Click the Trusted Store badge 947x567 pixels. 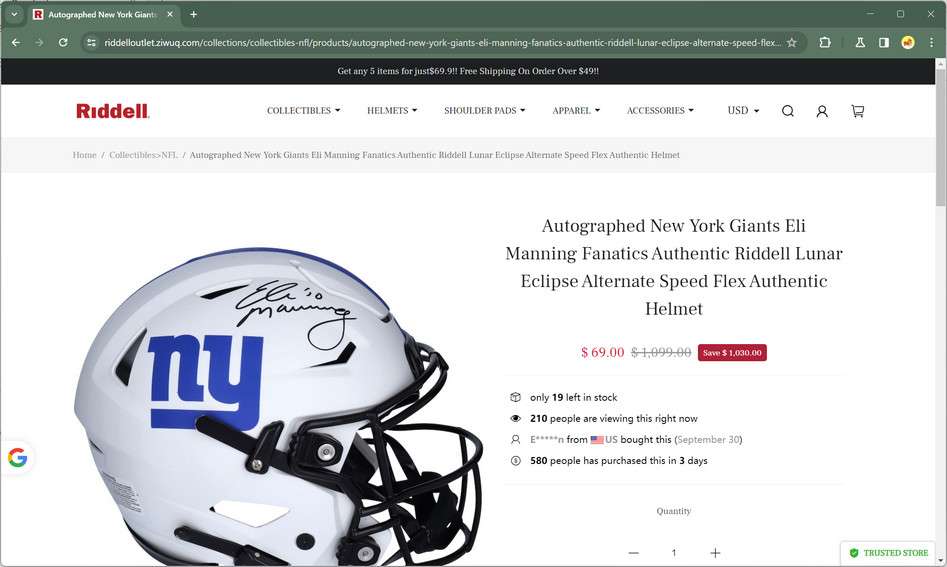point(888,553)
